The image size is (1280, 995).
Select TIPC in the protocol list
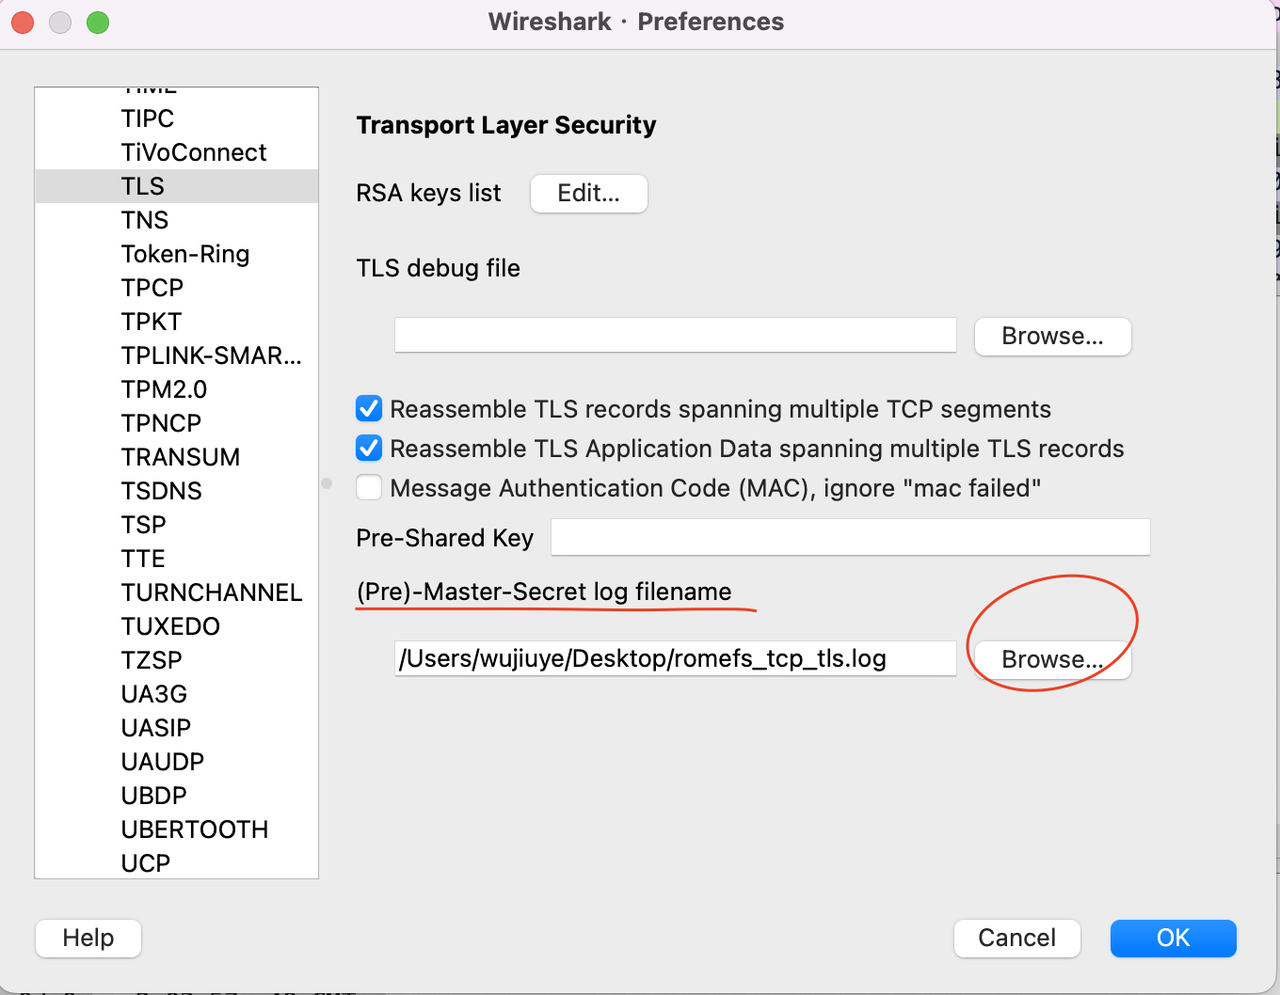177,119
